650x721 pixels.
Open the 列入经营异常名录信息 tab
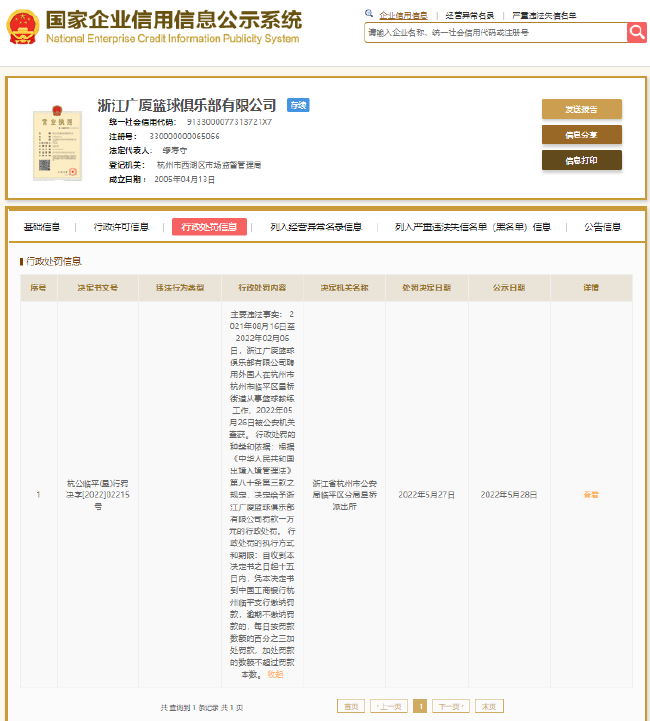click(x=316, y=227)
